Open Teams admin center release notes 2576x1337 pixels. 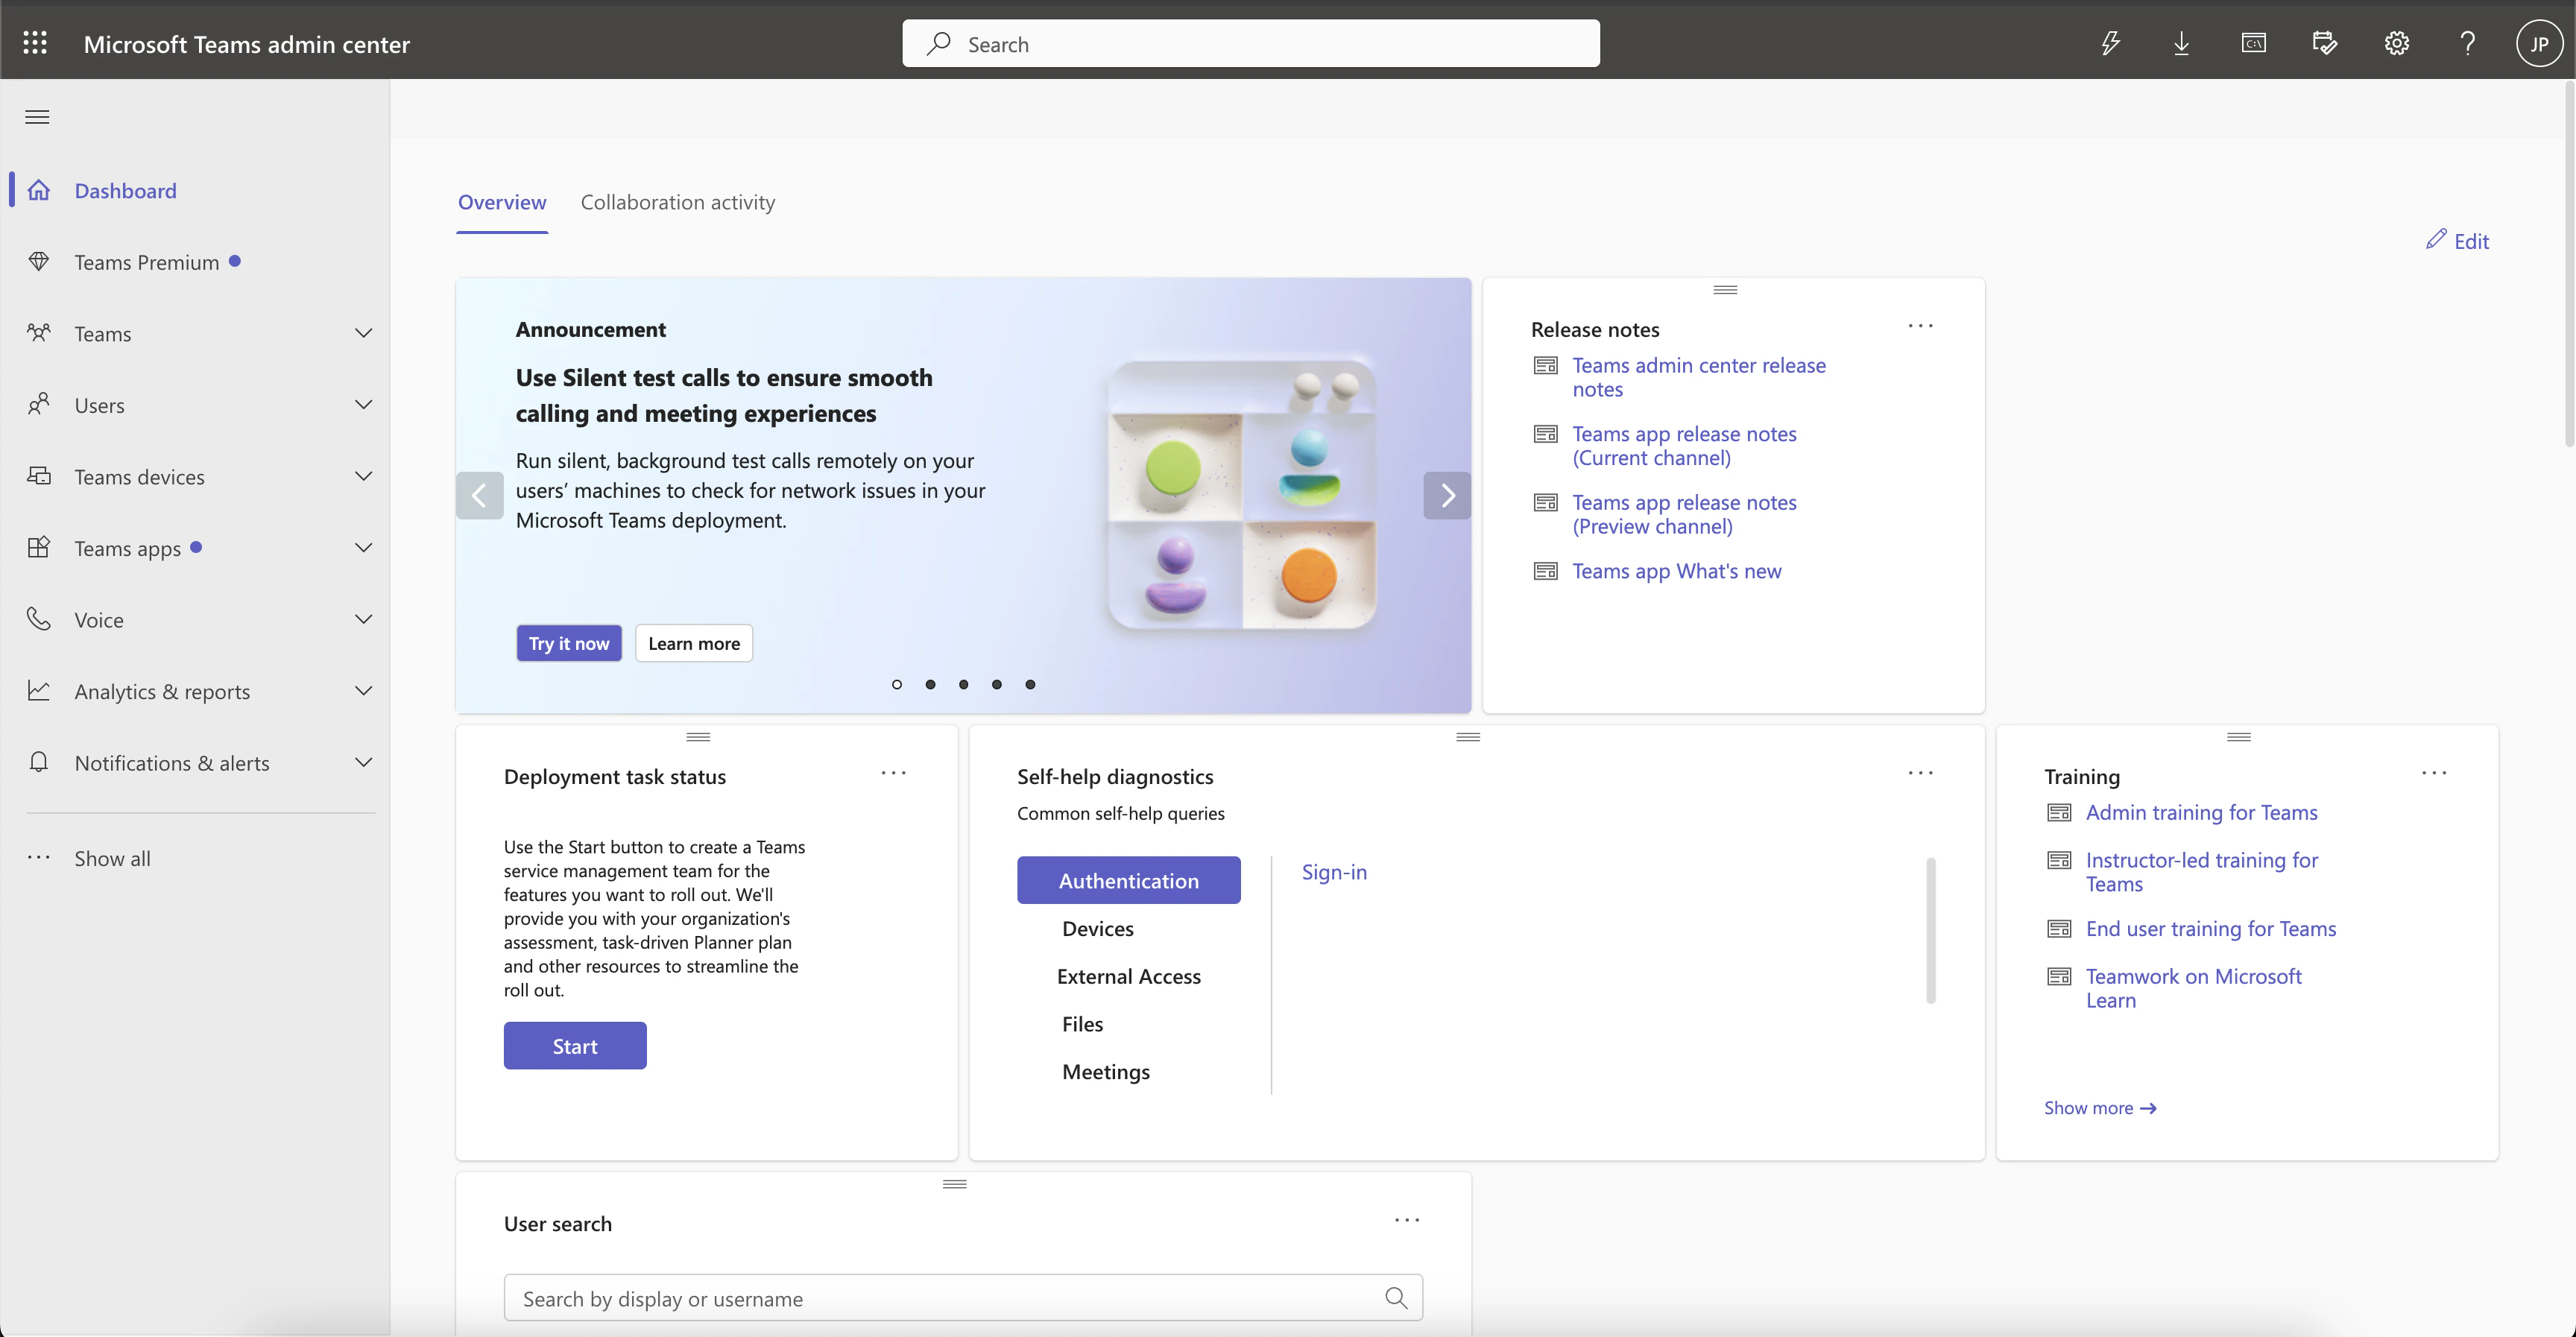coord(1699,377)
